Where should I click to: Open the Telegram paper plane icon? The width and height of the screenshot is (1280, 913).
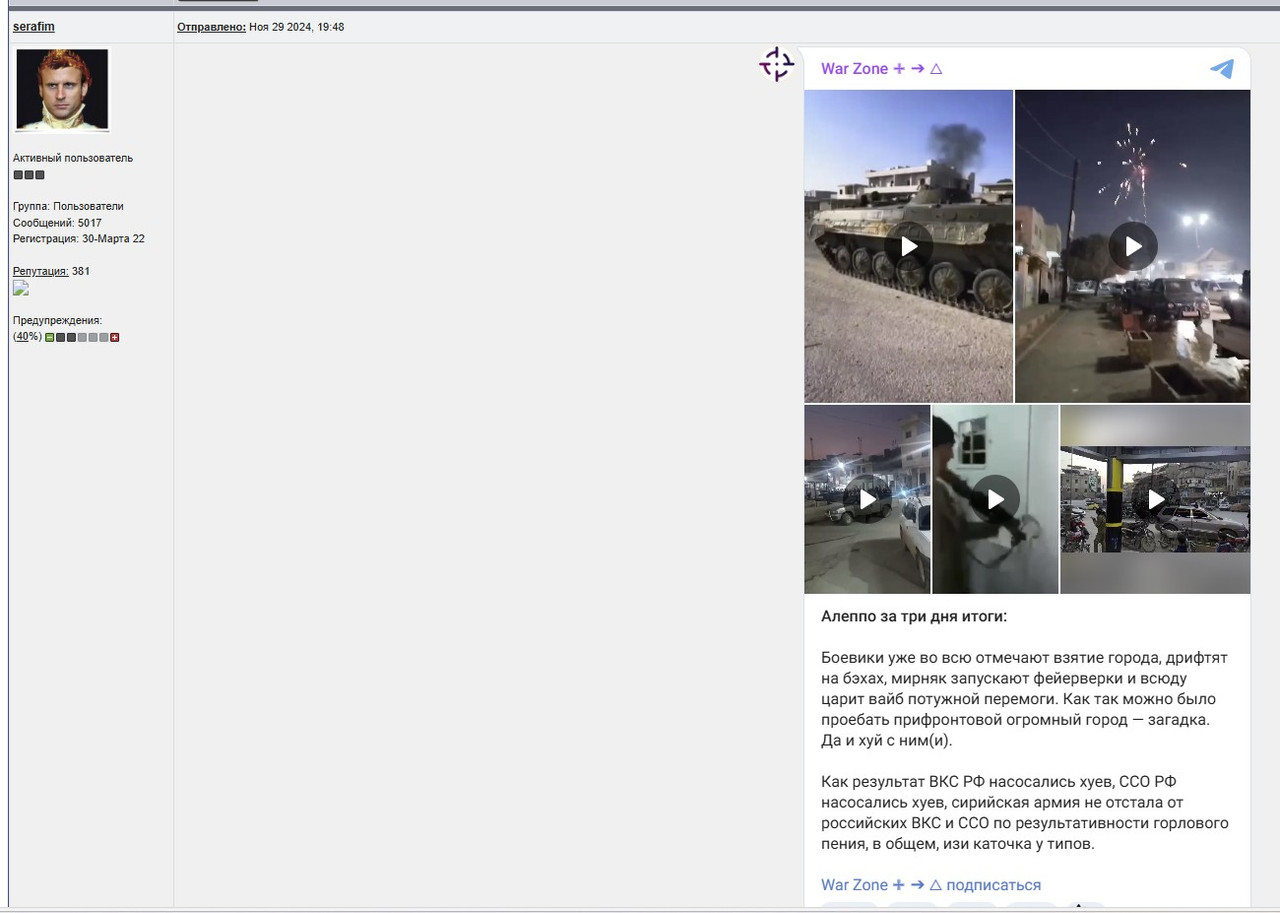(1221, 68)
